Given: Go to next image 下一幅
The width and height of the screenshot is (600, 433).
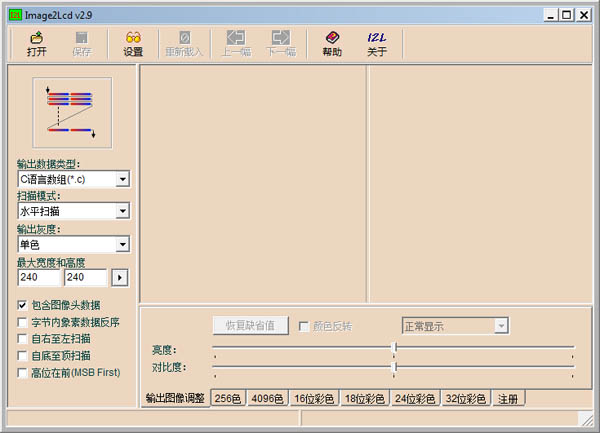Looking at the screenshot, I should coord(281,44).
